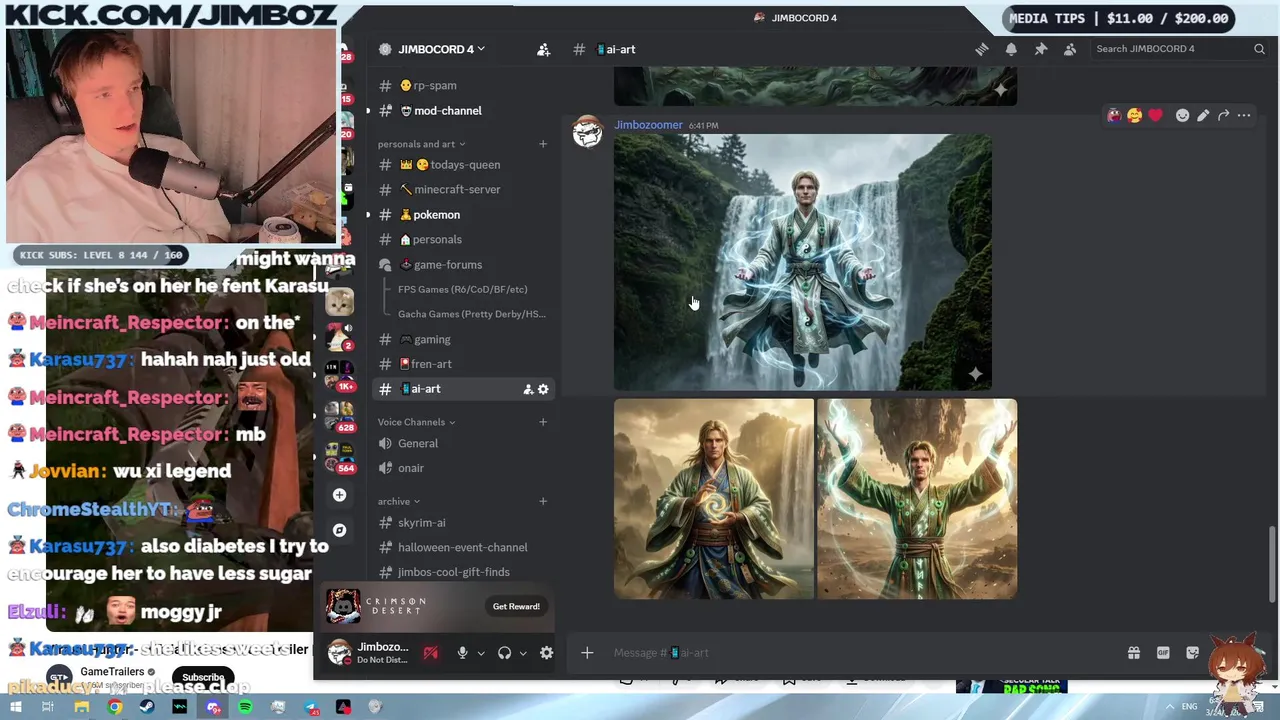
Task: Toggle the headphones deafen button
Action: 504,653
